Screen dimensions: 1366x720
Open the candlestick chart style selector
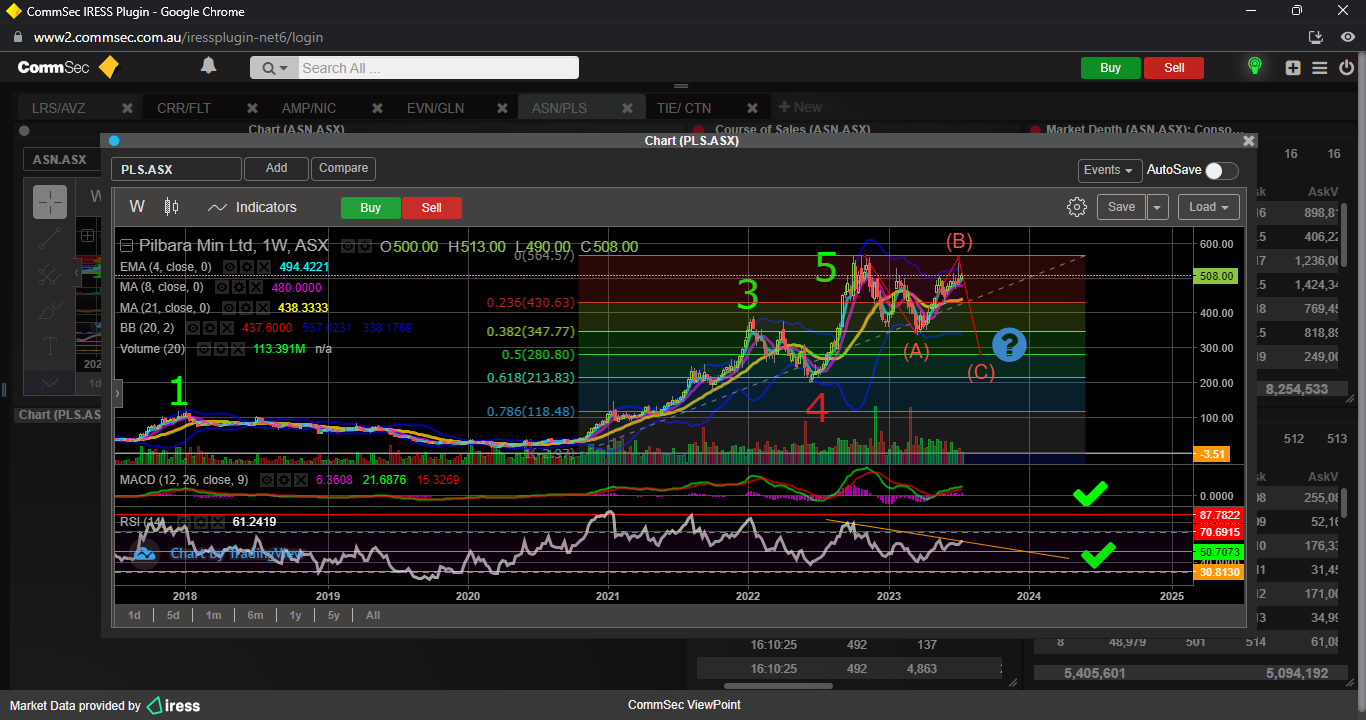coord(171,207)
